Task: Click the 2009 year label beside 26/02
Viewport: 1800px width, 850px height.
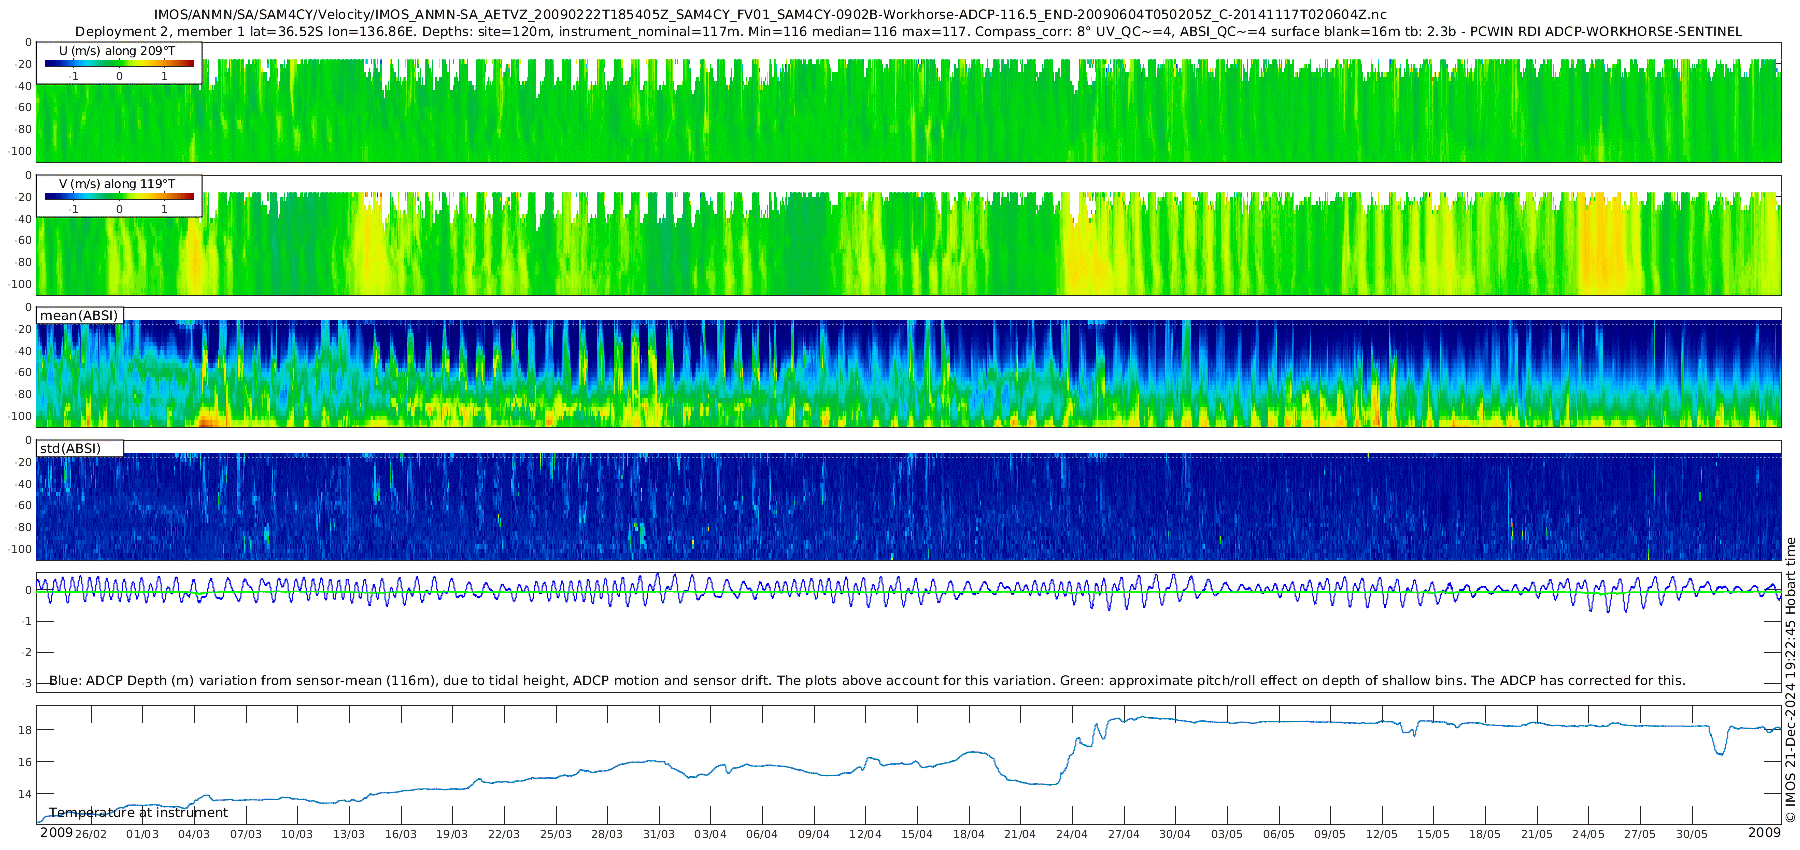Action: point(56,832)
